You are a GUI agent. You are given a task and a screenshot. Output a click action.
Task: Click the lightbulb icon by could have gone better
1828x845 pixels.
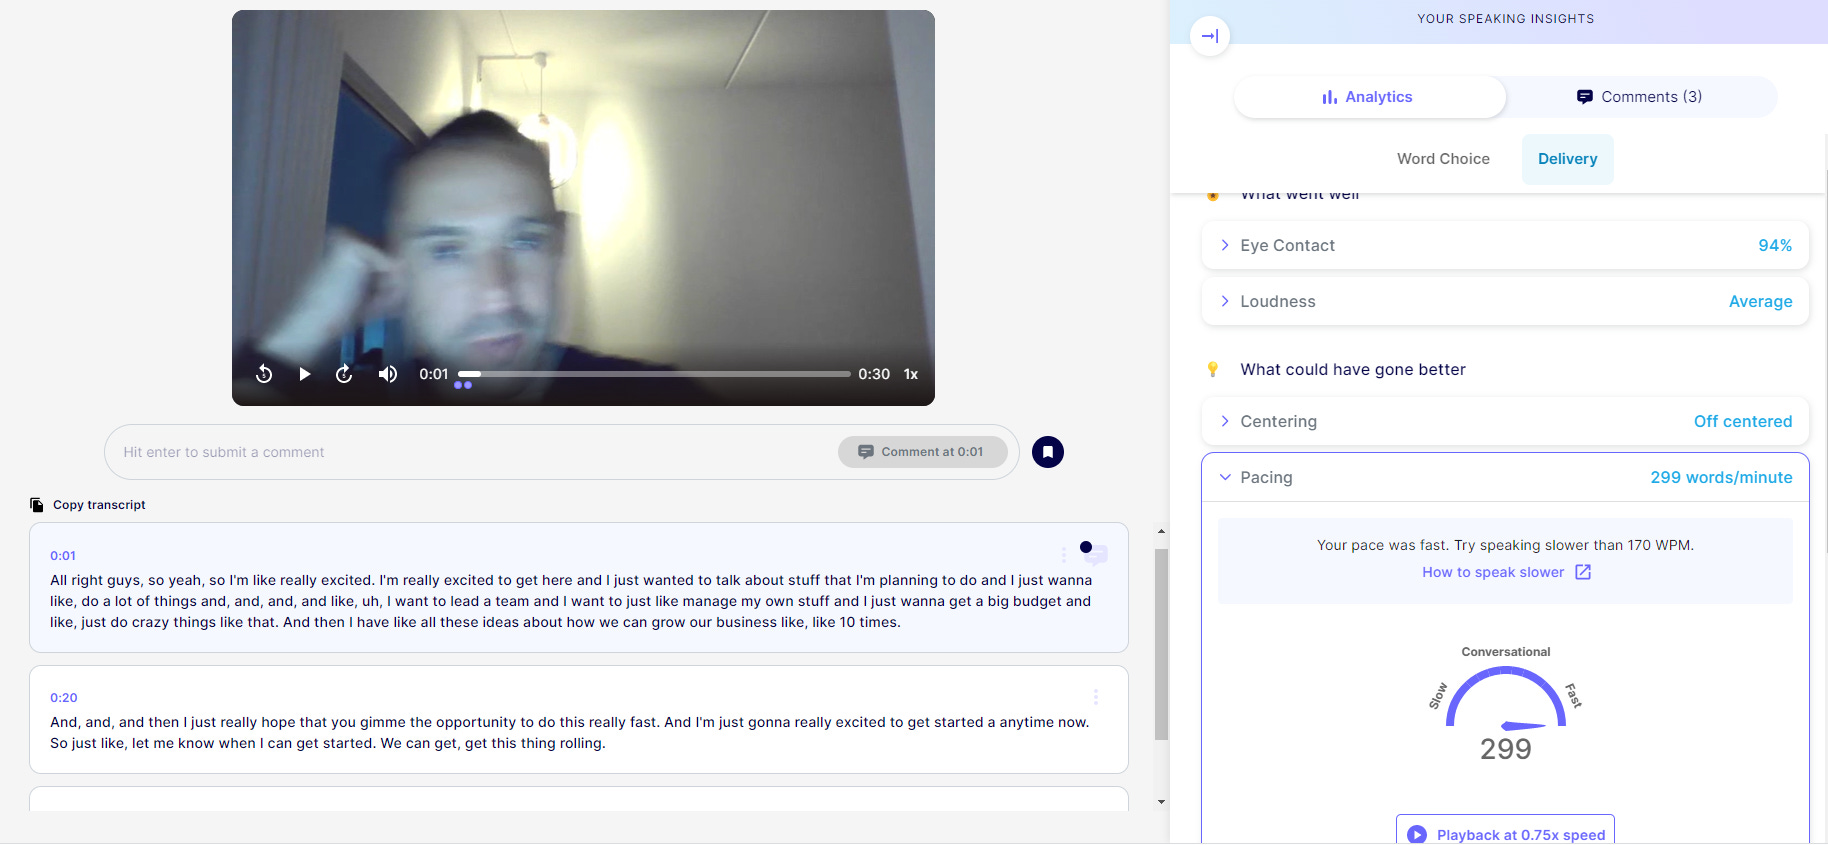tap(1213, 370)
